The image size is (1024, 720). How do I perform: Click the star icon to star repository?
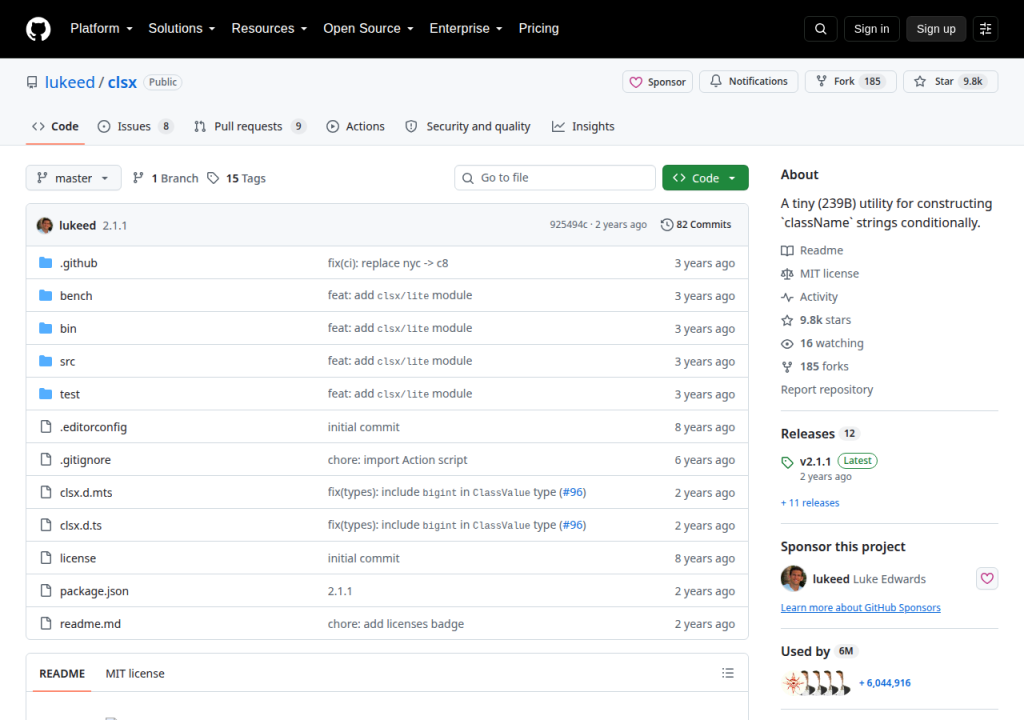[x=920, y=81]
